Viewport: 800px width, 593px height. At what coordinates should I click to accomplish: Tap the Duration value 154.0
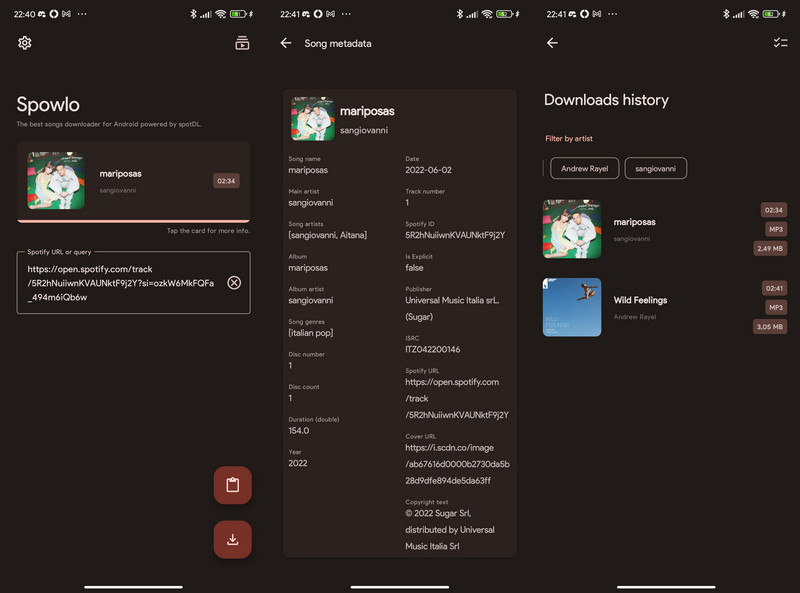pyautogui.click(x=299, y=431)
